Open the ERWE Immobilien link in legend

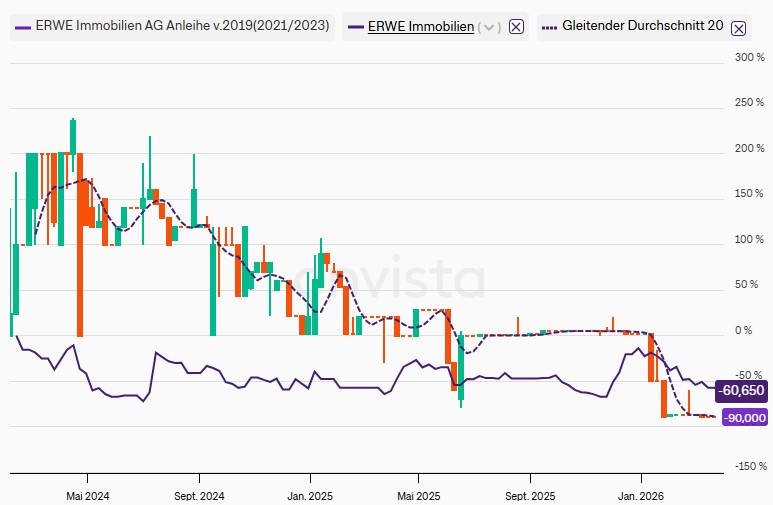pyautogui.click(x=421, y=26)
